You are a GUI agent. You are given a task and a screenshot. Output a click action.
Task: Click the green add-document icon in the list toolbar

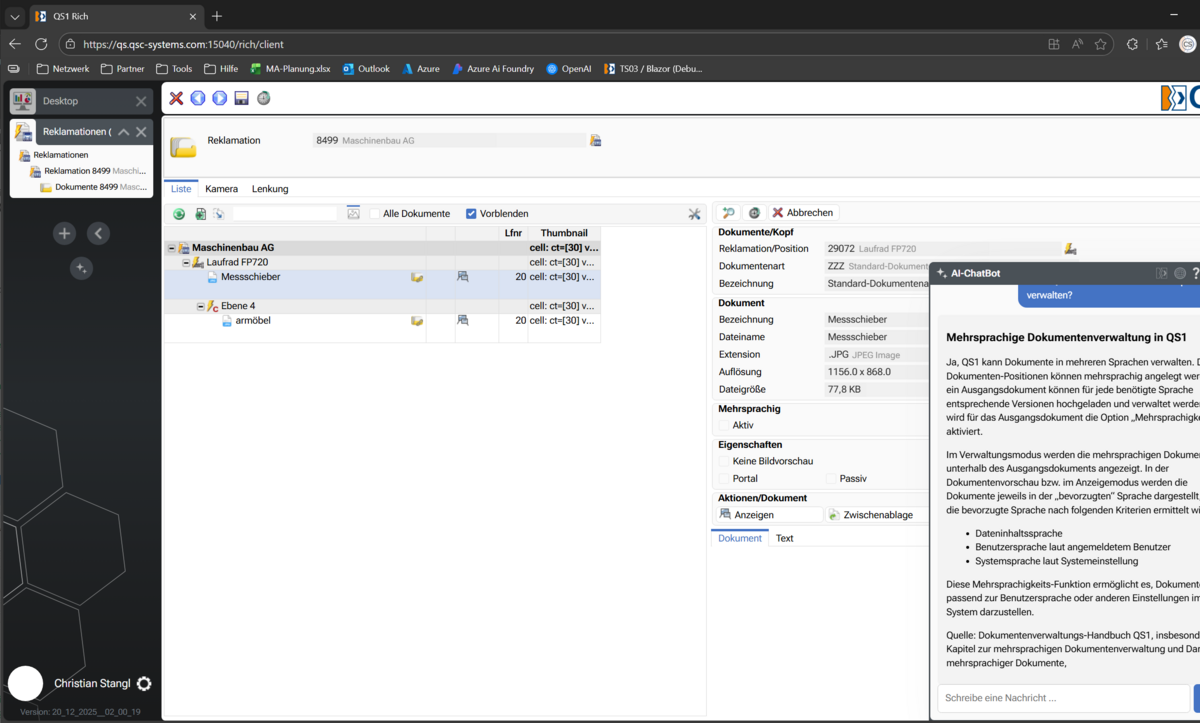(x=200, y=214)
